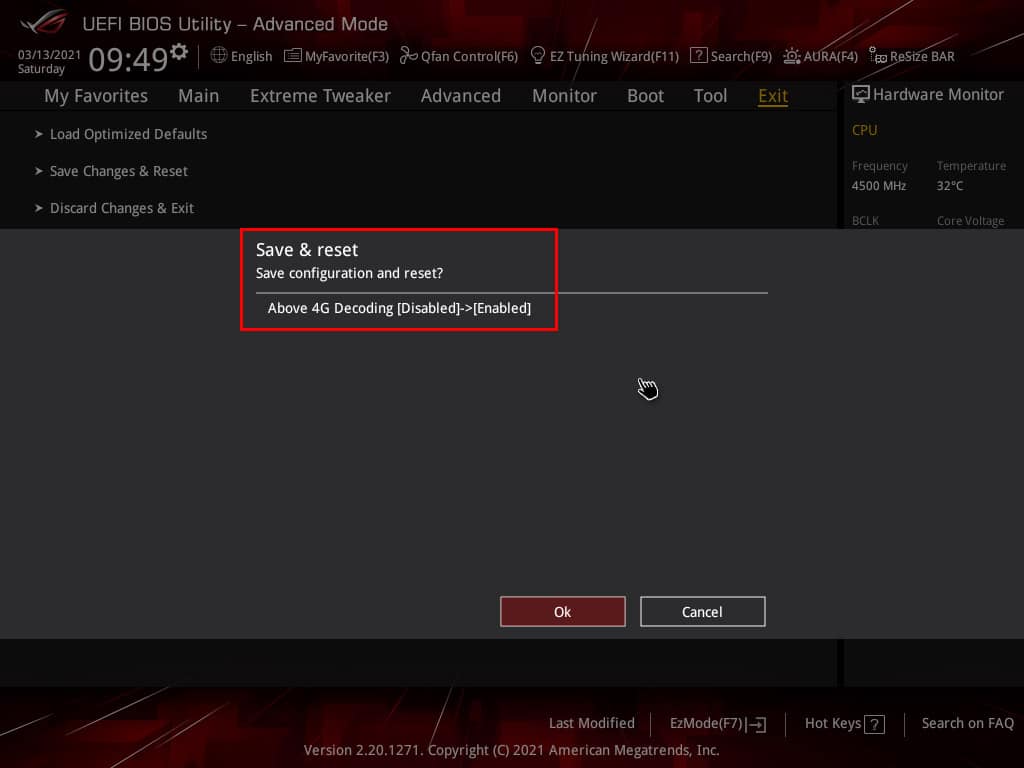Choose Discard Changes & Exit
Image resolution: width=1024 pixels, height=768 pixels.
point(121,208)
